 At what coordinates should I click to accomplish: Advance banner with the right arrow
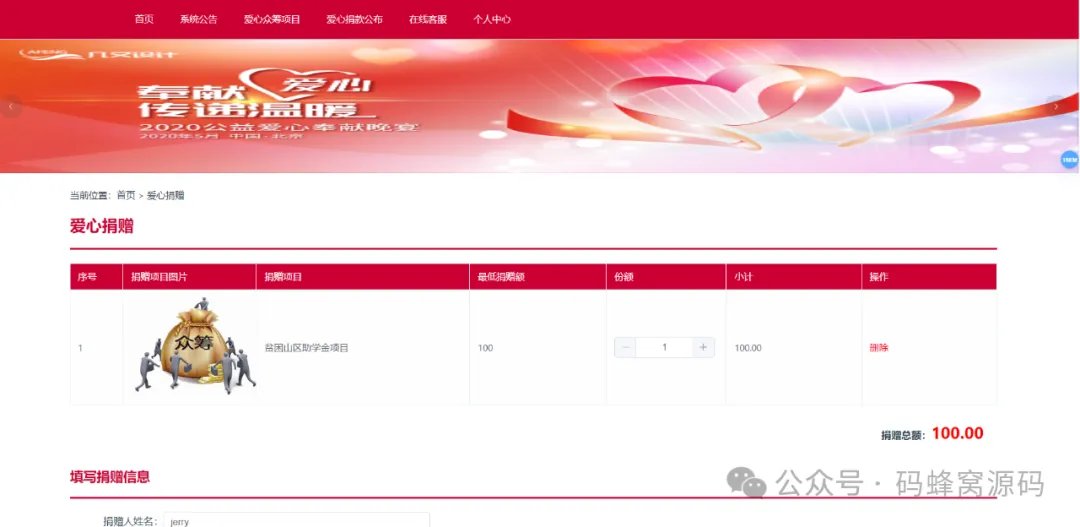(1056, 106)
